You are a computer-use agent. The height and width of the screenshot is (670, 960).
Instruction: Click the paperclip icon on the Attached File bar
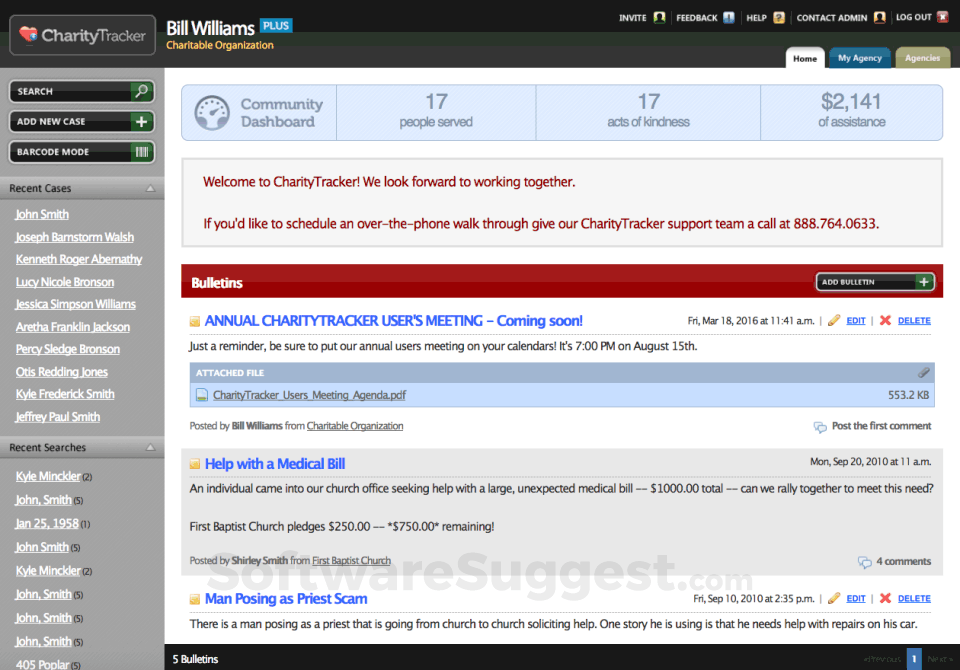click(x=922, y=371)
